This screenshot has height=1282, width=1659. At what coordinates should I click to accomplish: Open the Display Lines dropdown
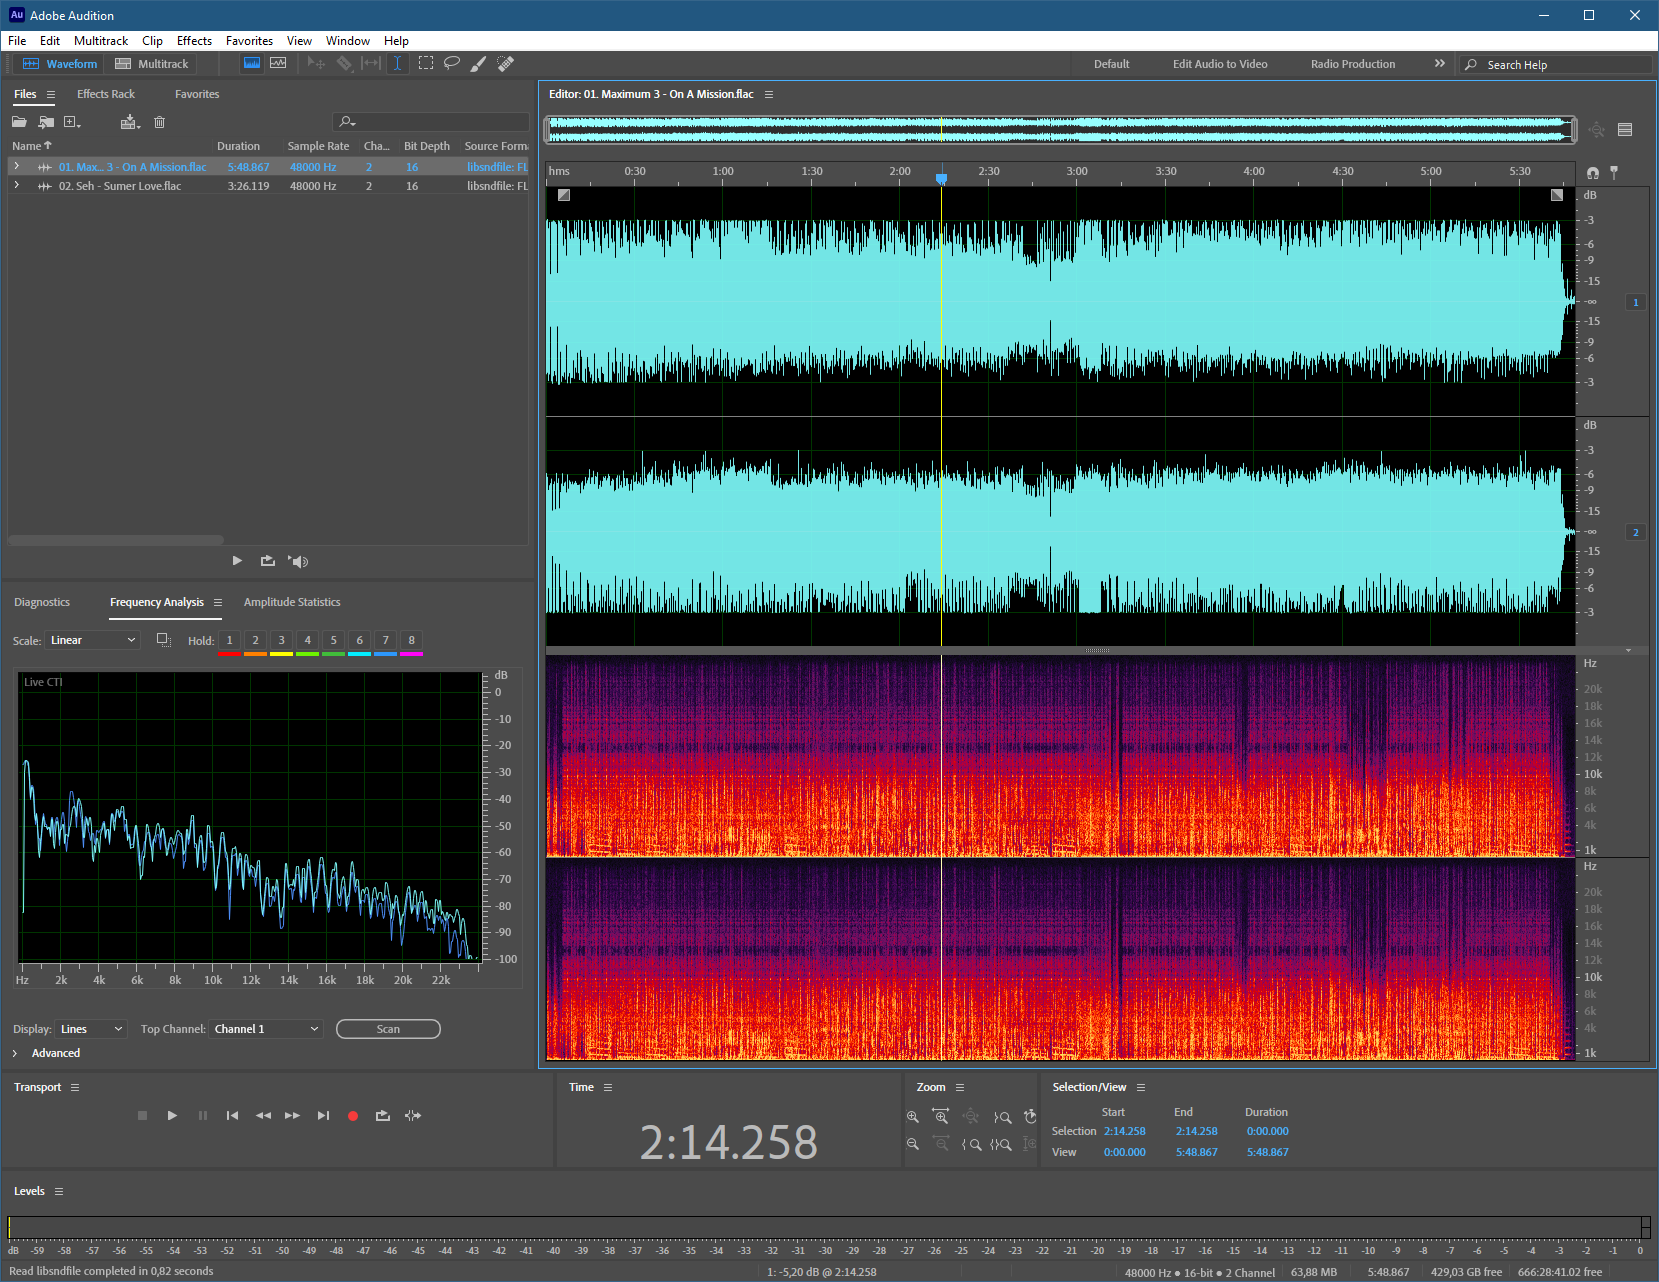tap(91, 1029)
